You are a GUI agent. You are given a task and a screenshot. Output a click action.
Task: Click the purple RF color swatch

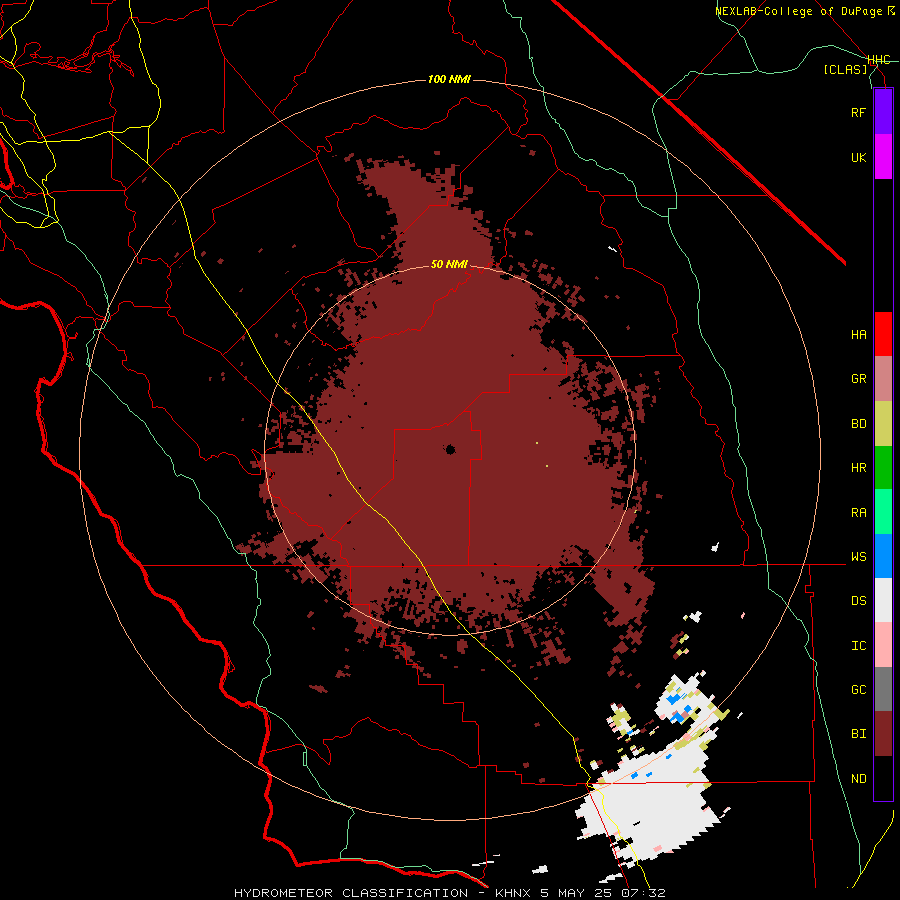click(883, 112)
